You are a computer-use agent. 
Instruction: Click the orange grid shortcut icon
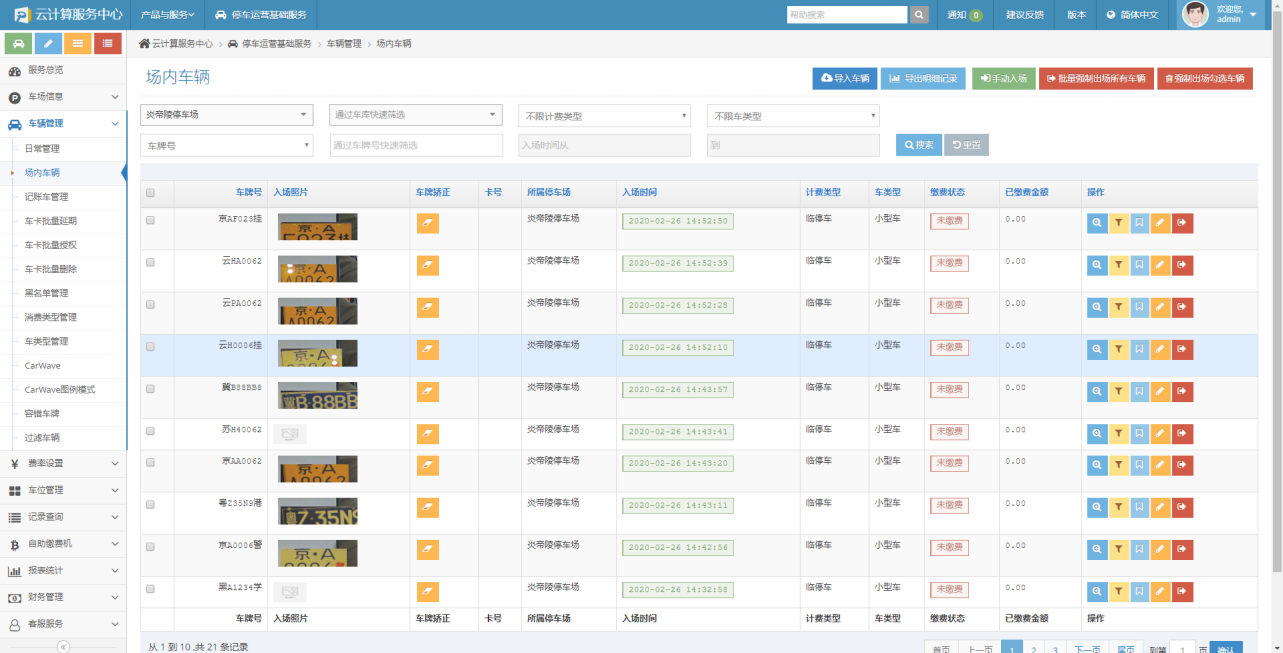coord(78,44)
